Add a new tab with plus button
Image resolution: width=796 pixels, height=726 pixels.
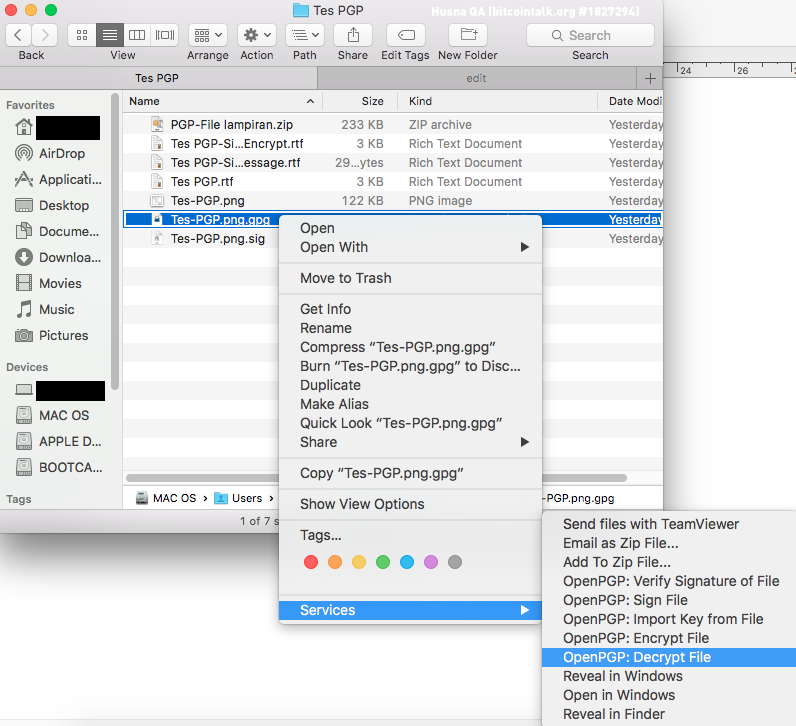point(650,78)
